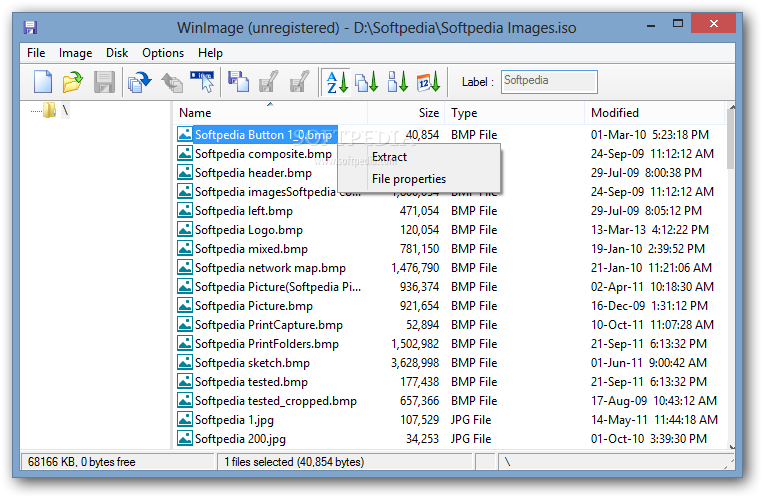Close the WinImage window
The image size is (763, 498).
(713, 23)
